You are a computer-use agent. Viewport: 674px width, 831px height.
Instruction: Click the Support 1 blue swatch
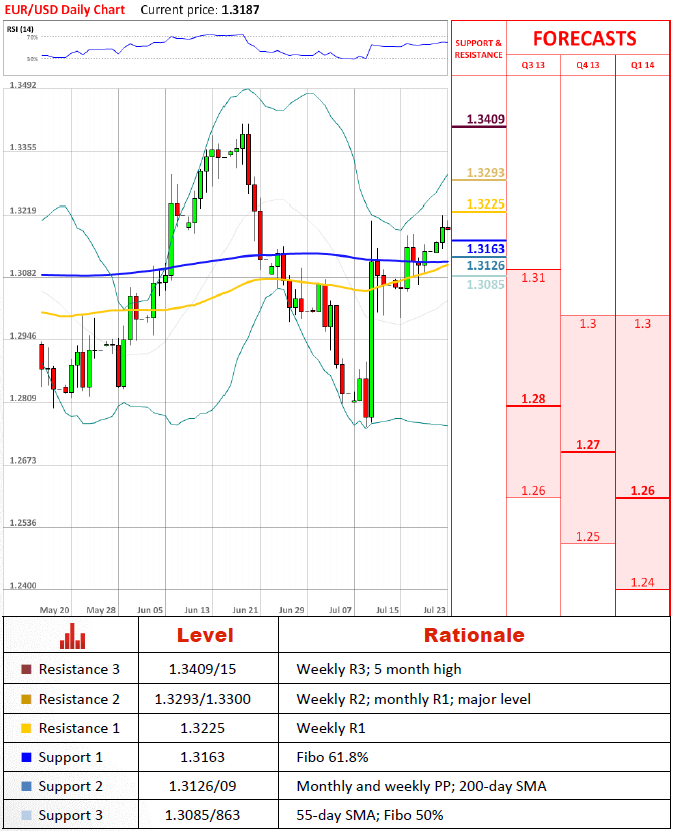coord(26,757)
